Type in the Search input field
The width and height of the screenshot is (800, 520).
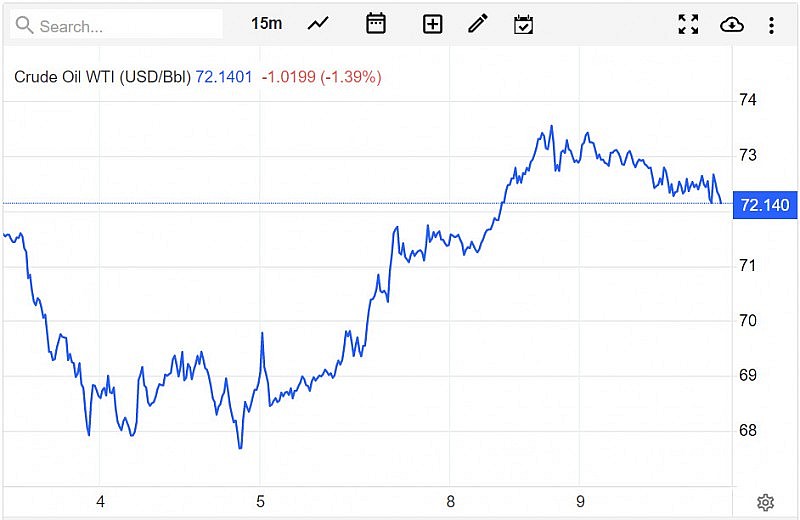click(125, 25)
